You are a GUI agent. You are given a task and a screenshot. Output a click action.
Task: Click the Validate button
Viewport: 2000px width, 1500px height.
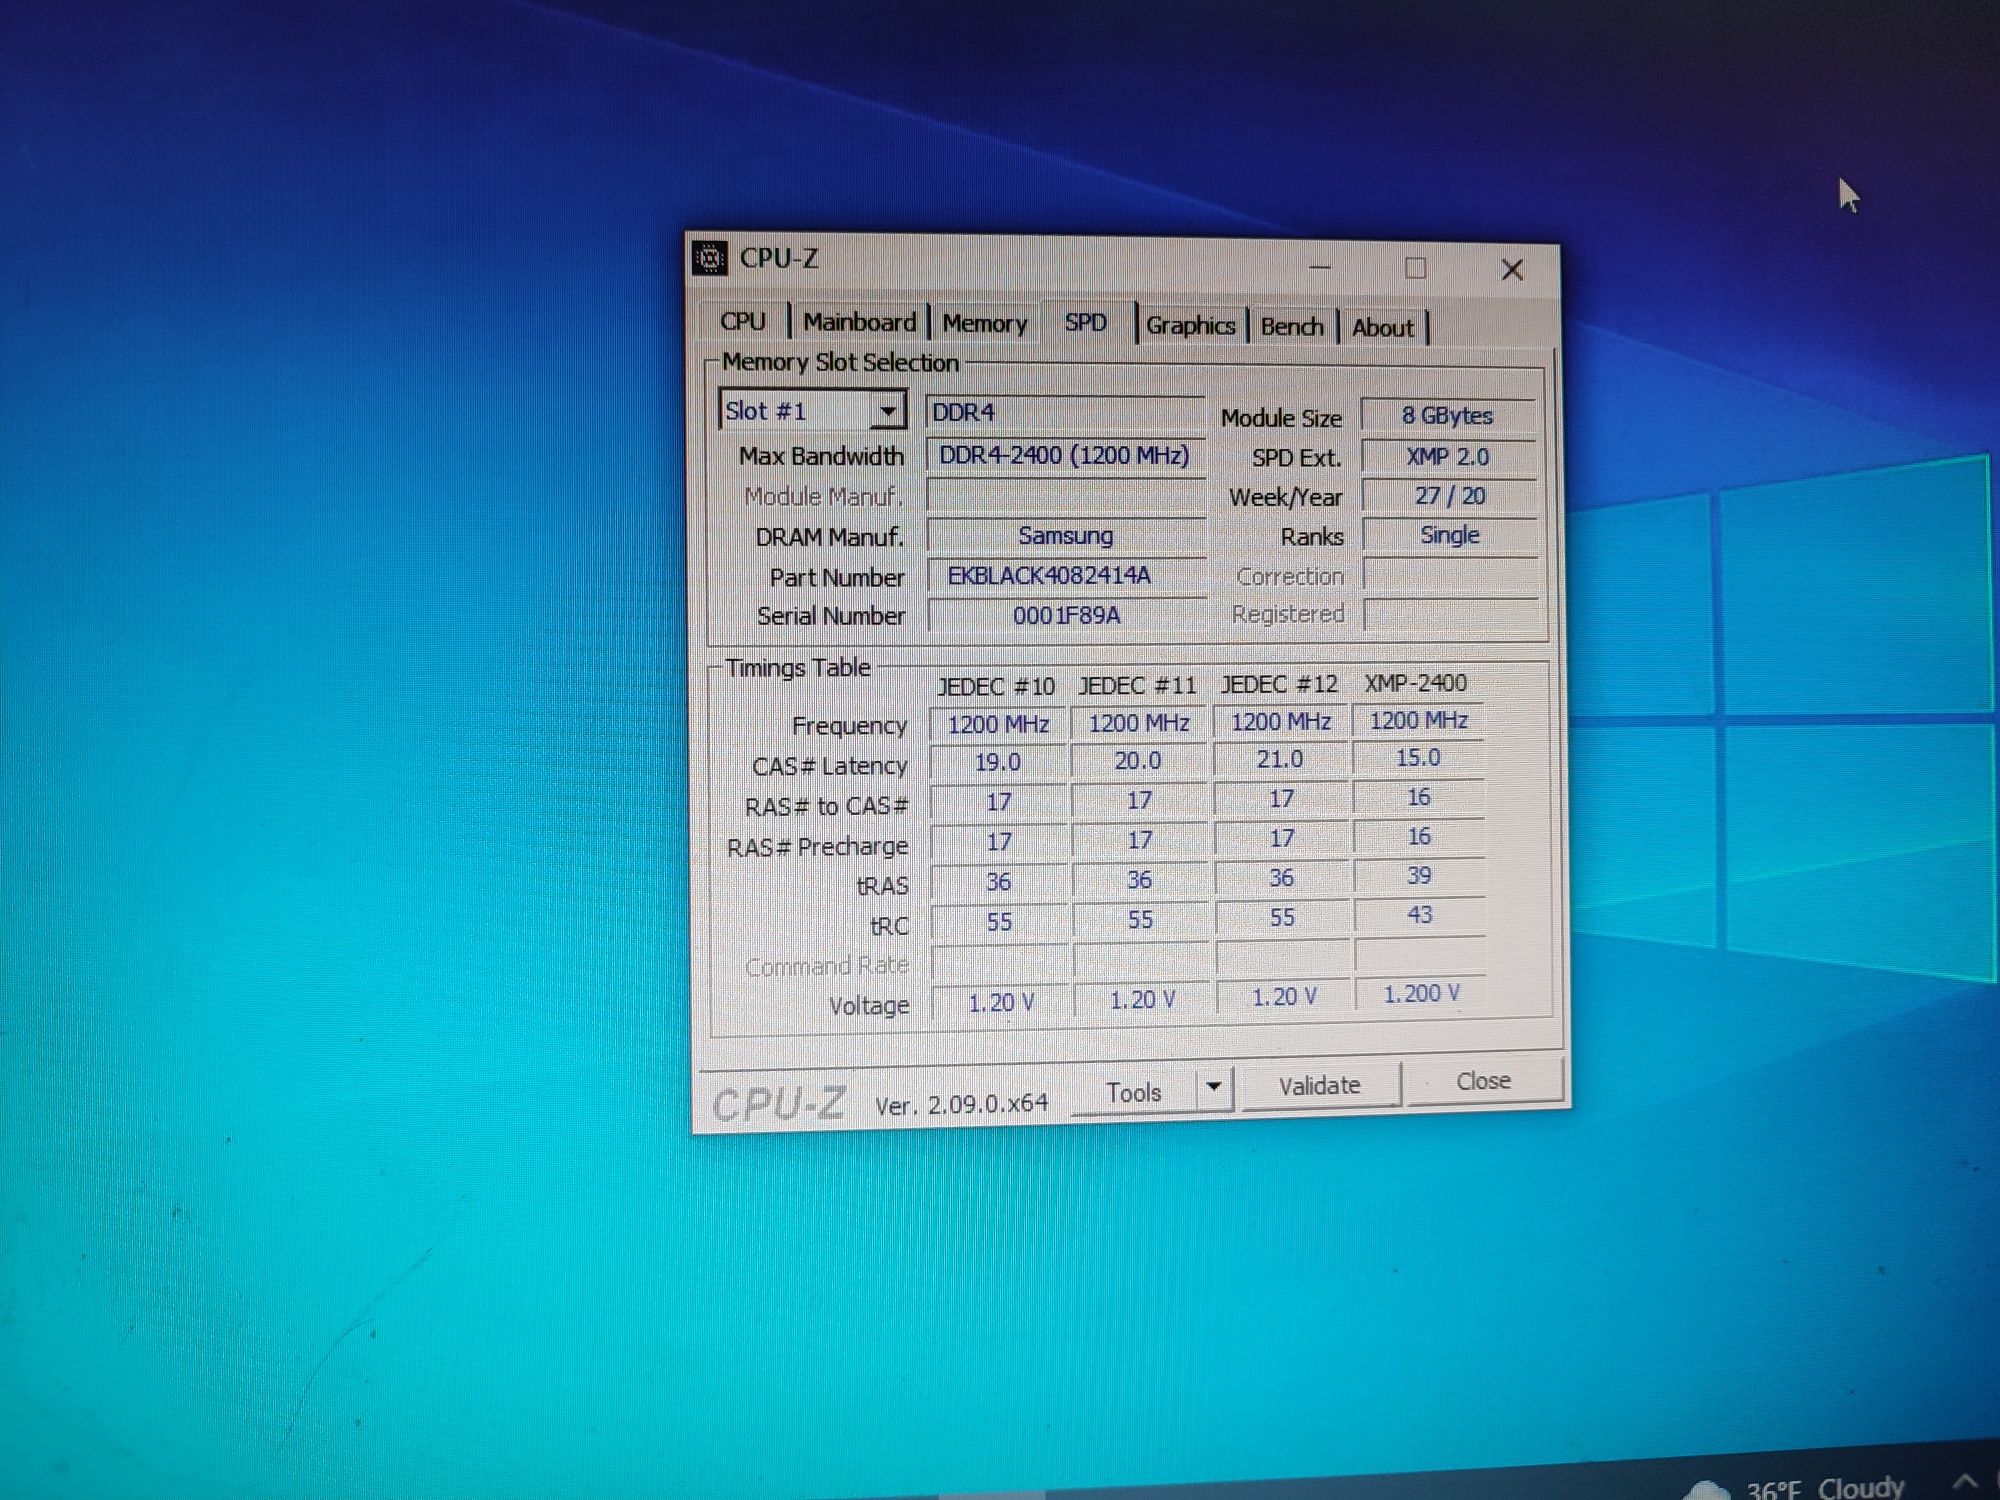pyautogui.click(x=1320, y=1085)
